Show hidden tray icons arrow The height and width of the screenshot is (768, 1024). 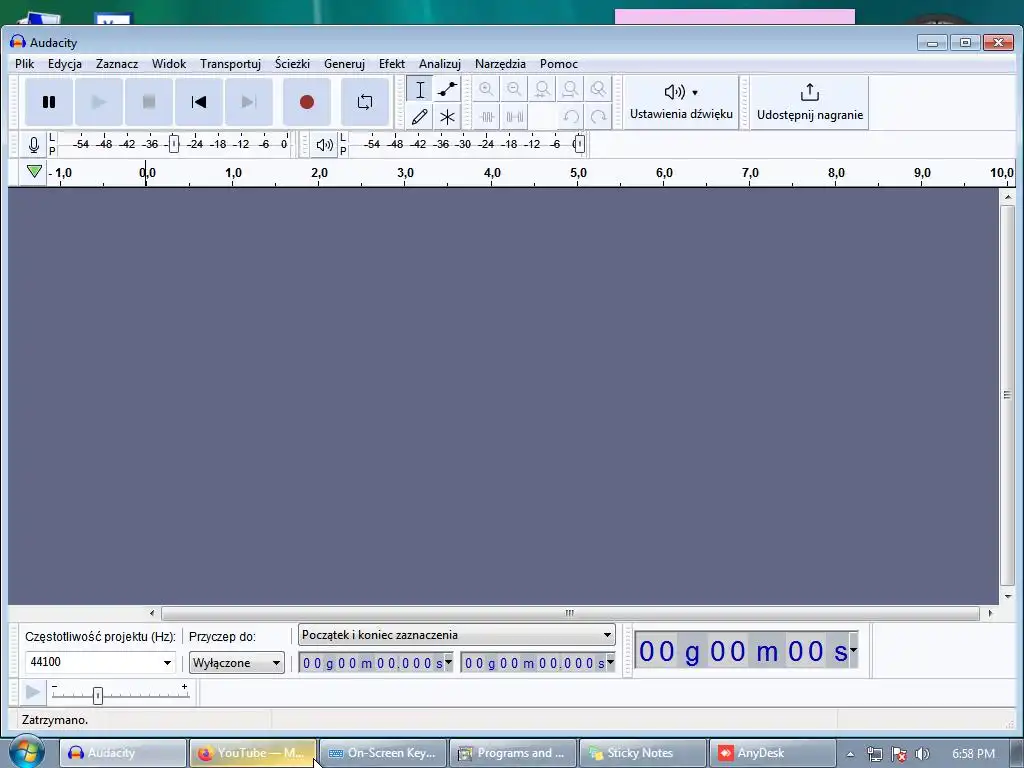click(x=850, y=754)
